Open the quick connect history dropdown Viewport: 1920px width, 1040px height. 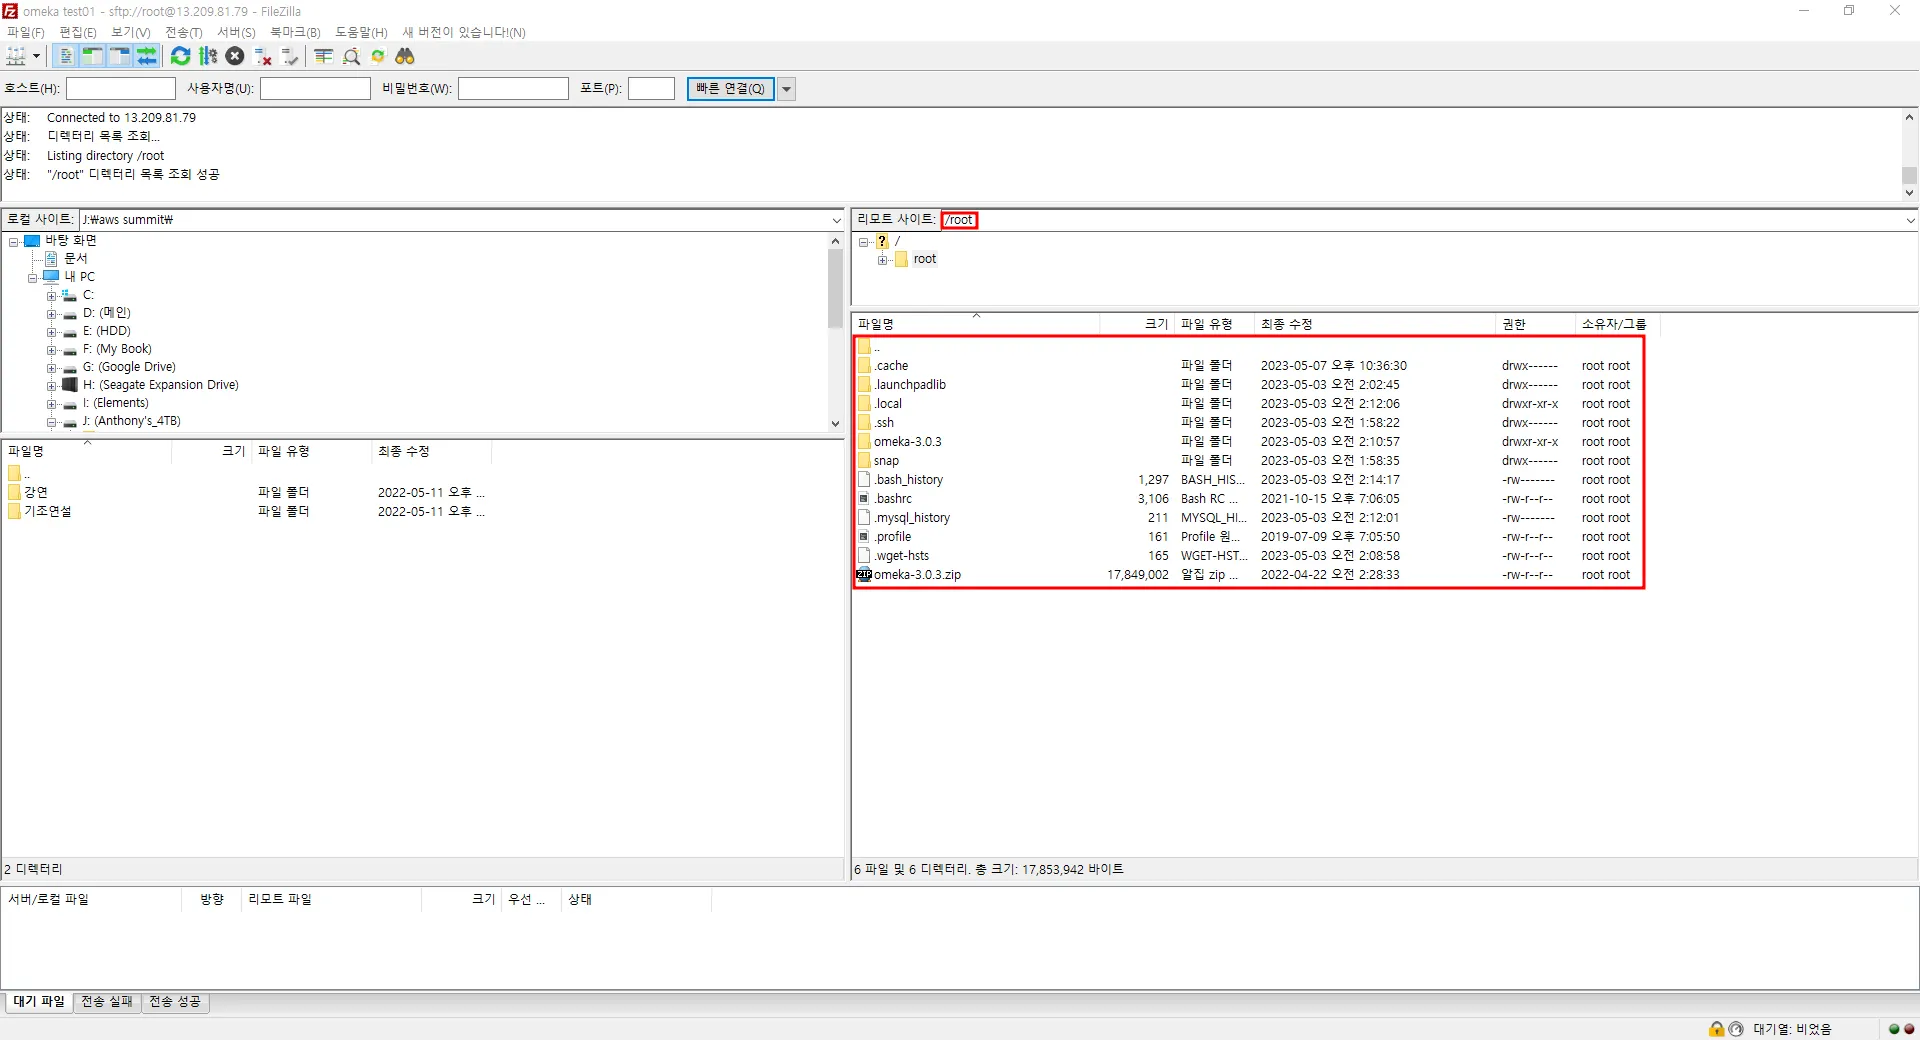[787, 89]
